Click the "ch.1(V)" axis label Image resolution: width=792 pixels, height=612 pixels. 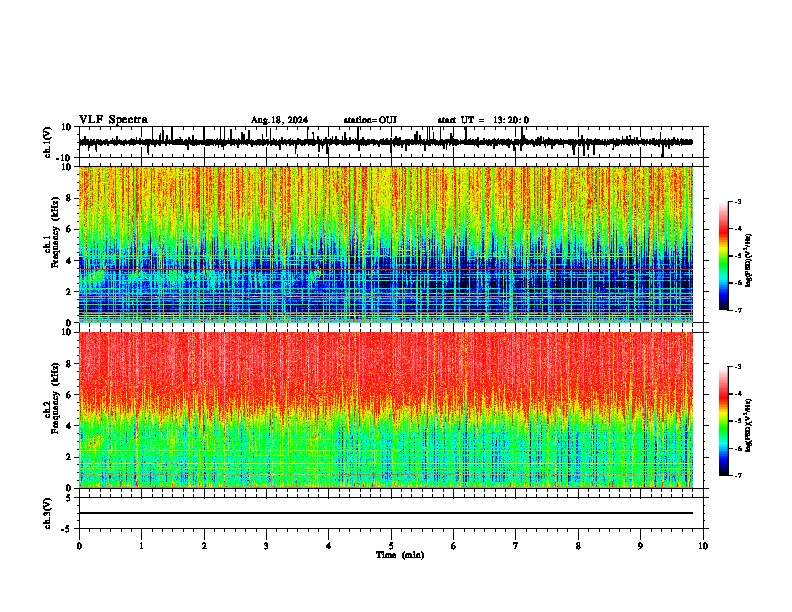pos(48,142)
